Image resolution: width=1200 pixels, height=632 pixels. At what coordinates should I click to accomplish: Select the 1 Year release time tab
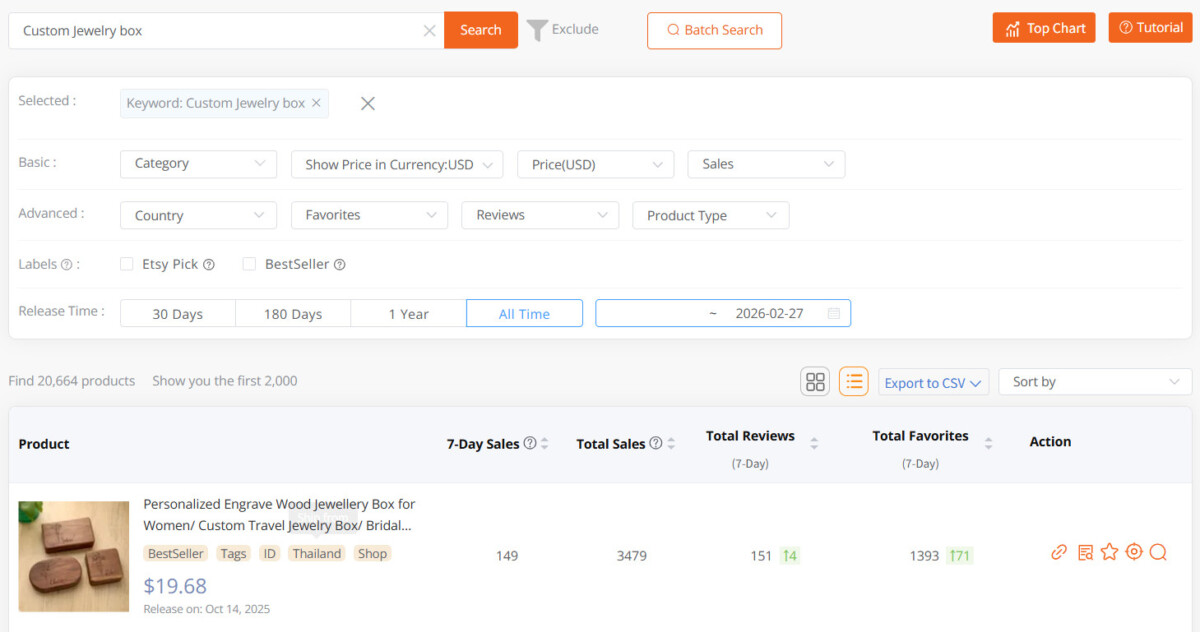[x=408, y=314]
